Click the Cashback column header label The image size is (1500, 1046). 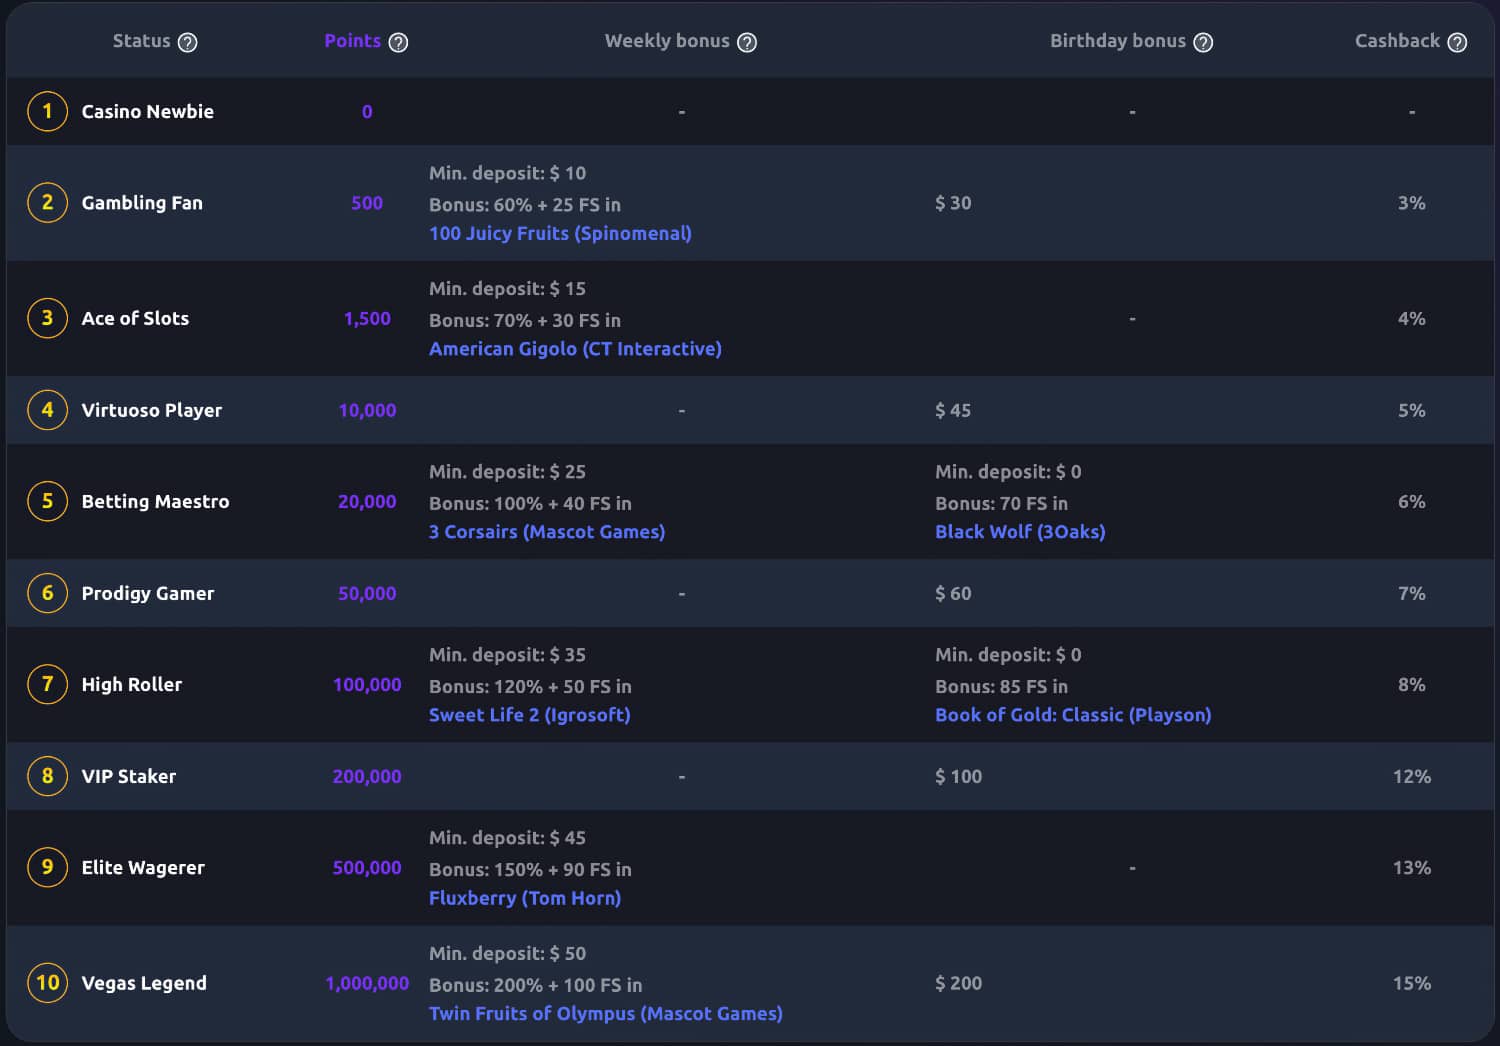click(1396, 41)
